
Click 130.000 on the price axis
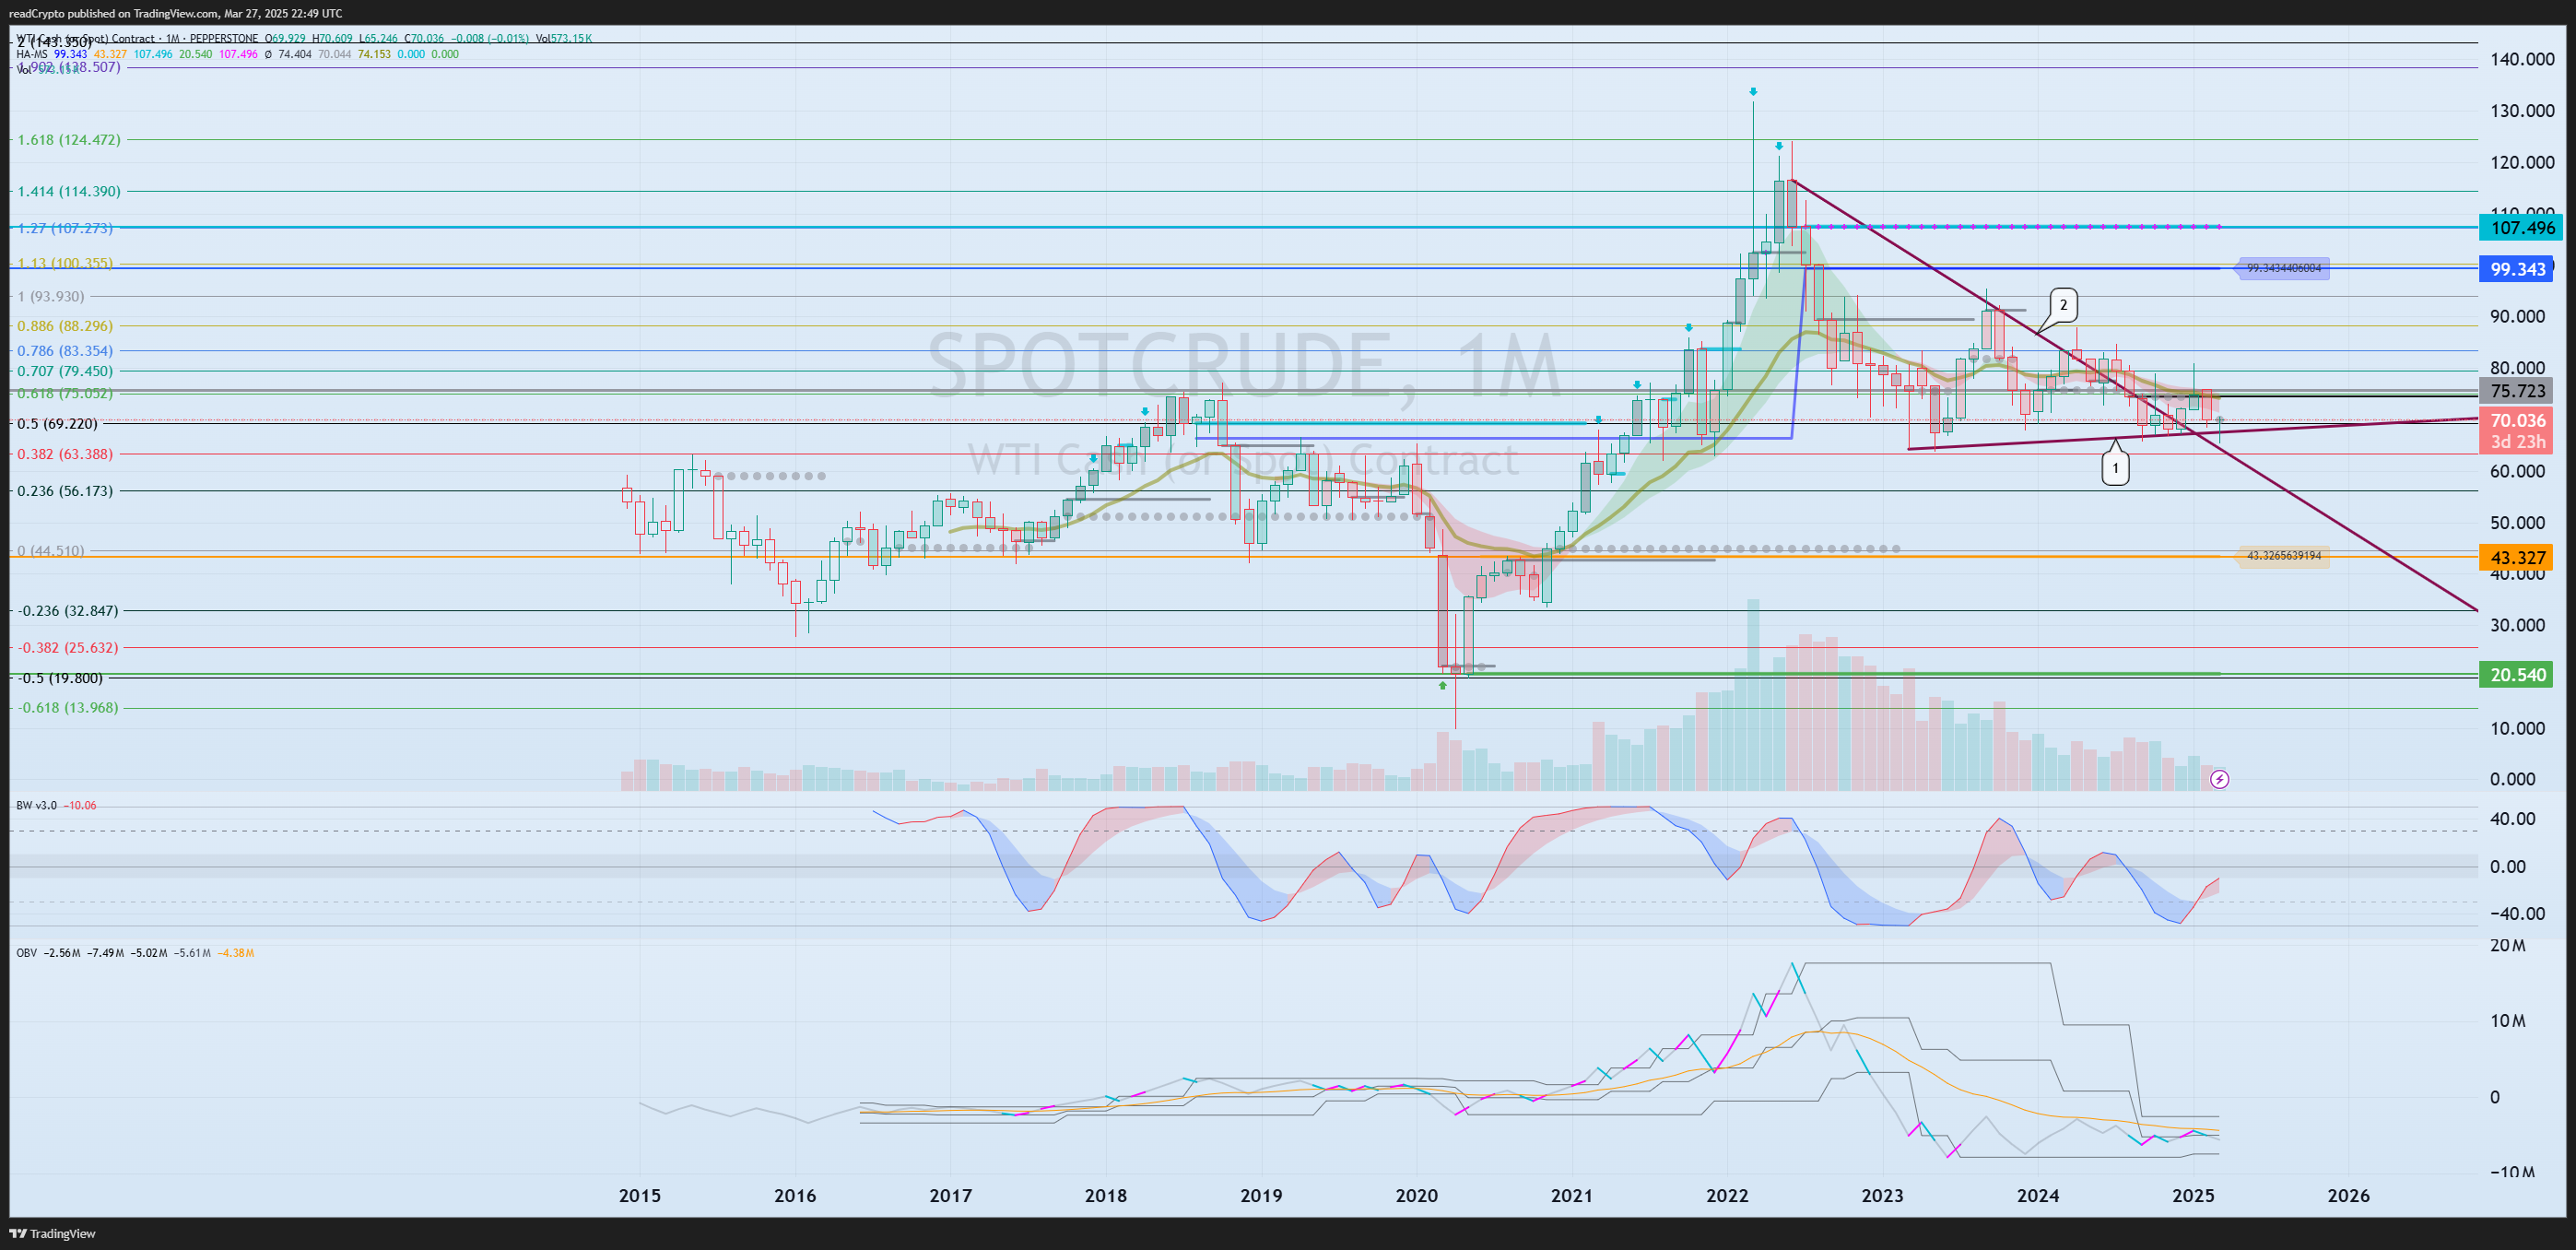click(2522, 111)
